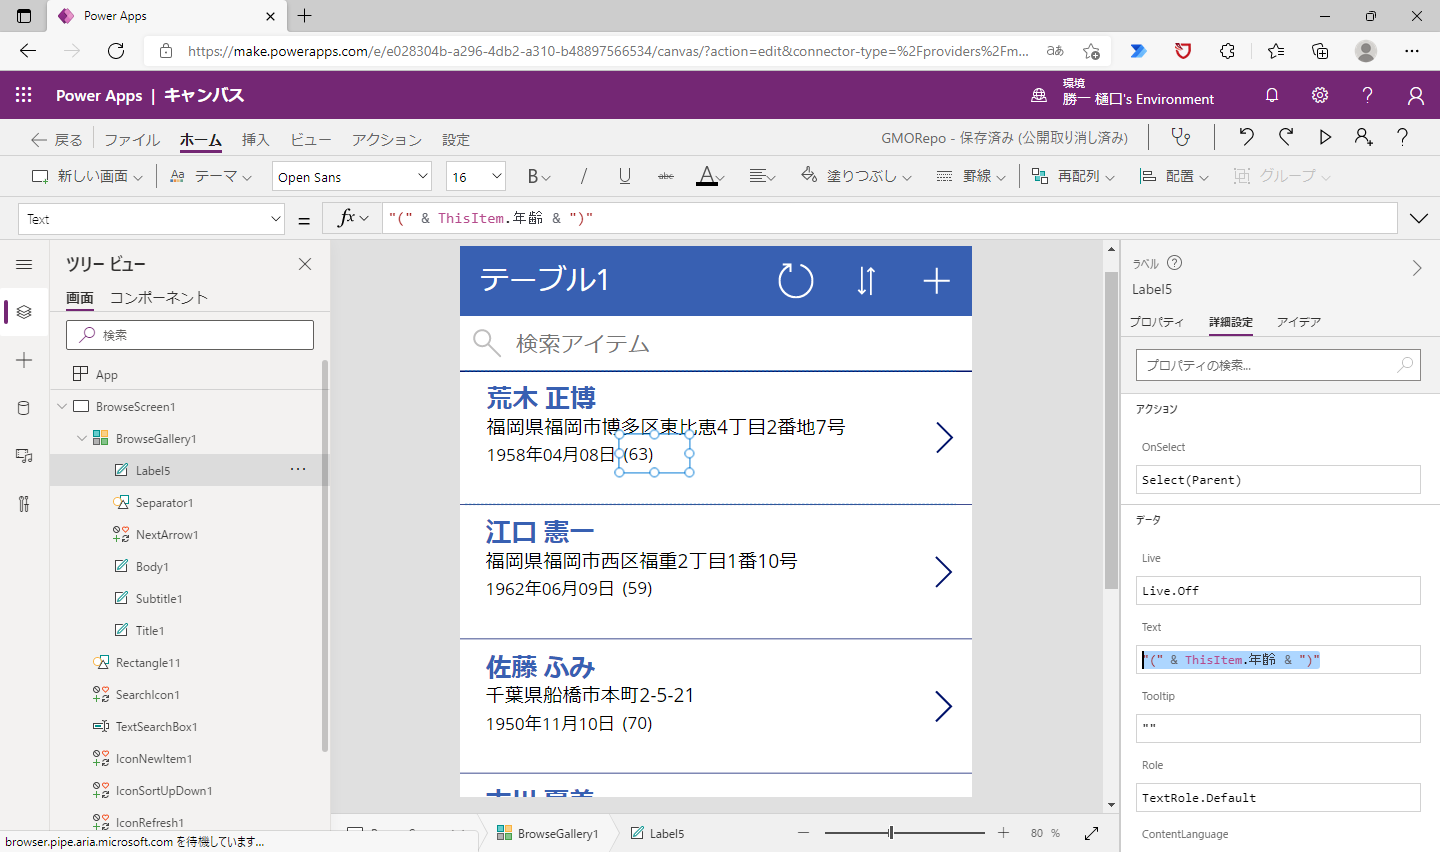Open the notifications bell
The height and width of the screenshot is (852, 1440).
click(1272, 95)
